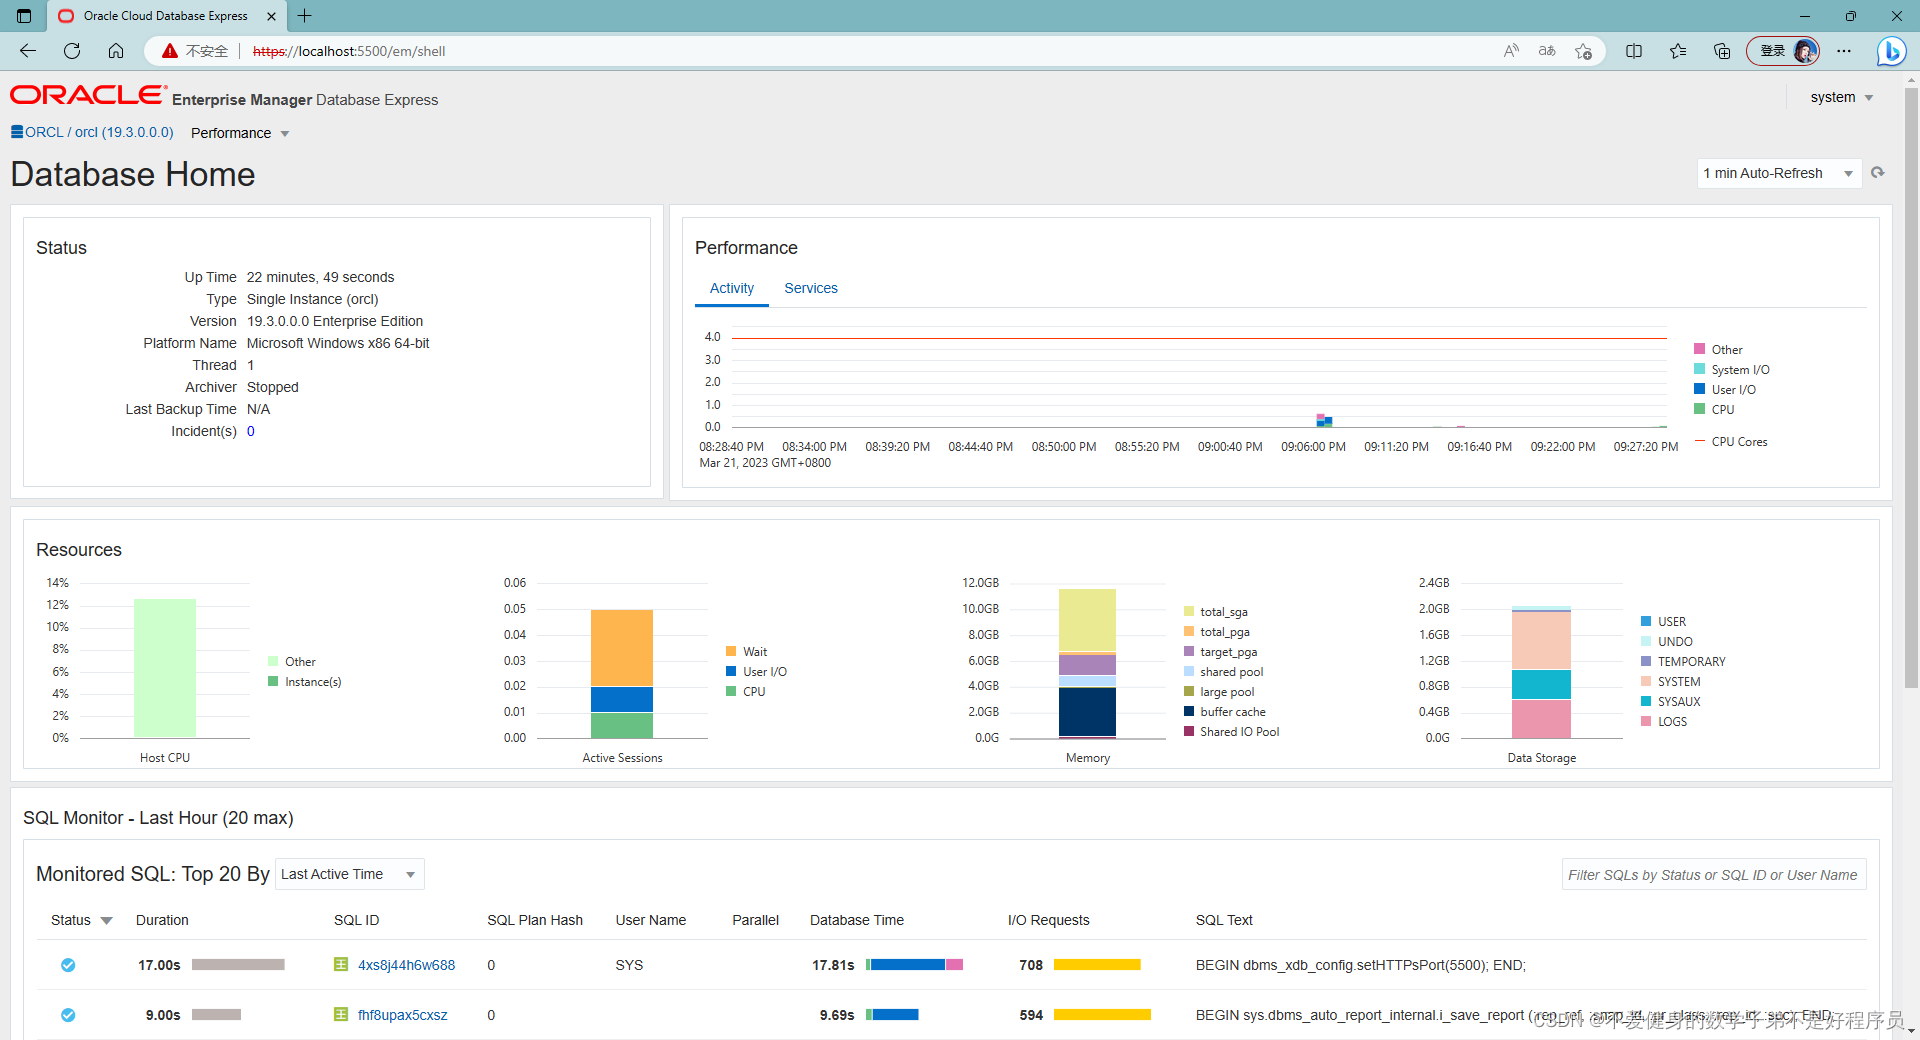Click the System I/O legend swatch
This screenshot has width=1920, height=1040.
point(1699,369)
